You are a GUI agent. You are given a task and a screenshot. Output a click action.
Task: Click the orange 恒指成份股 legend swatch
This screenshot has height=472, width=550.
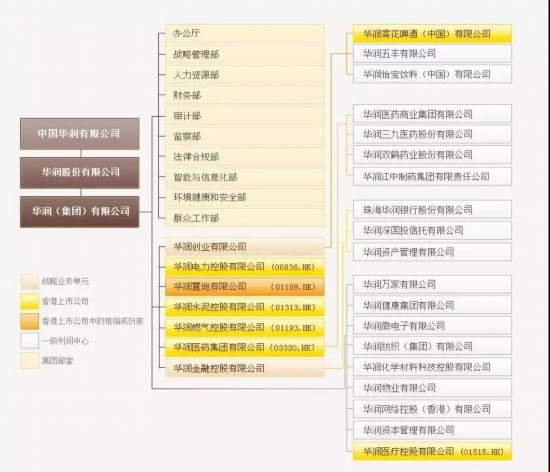[29, 322]
